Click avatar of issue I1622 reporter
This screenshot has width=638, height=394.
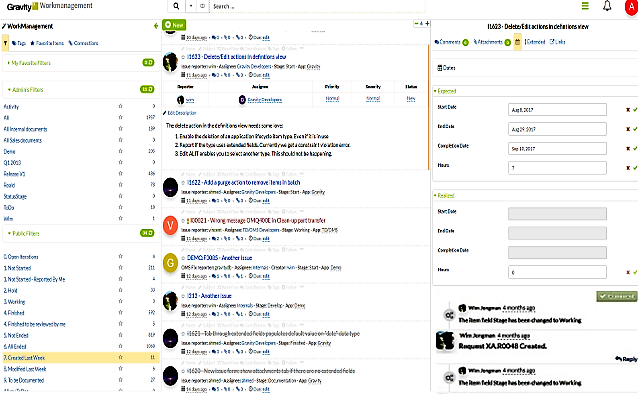pos(170,188)
